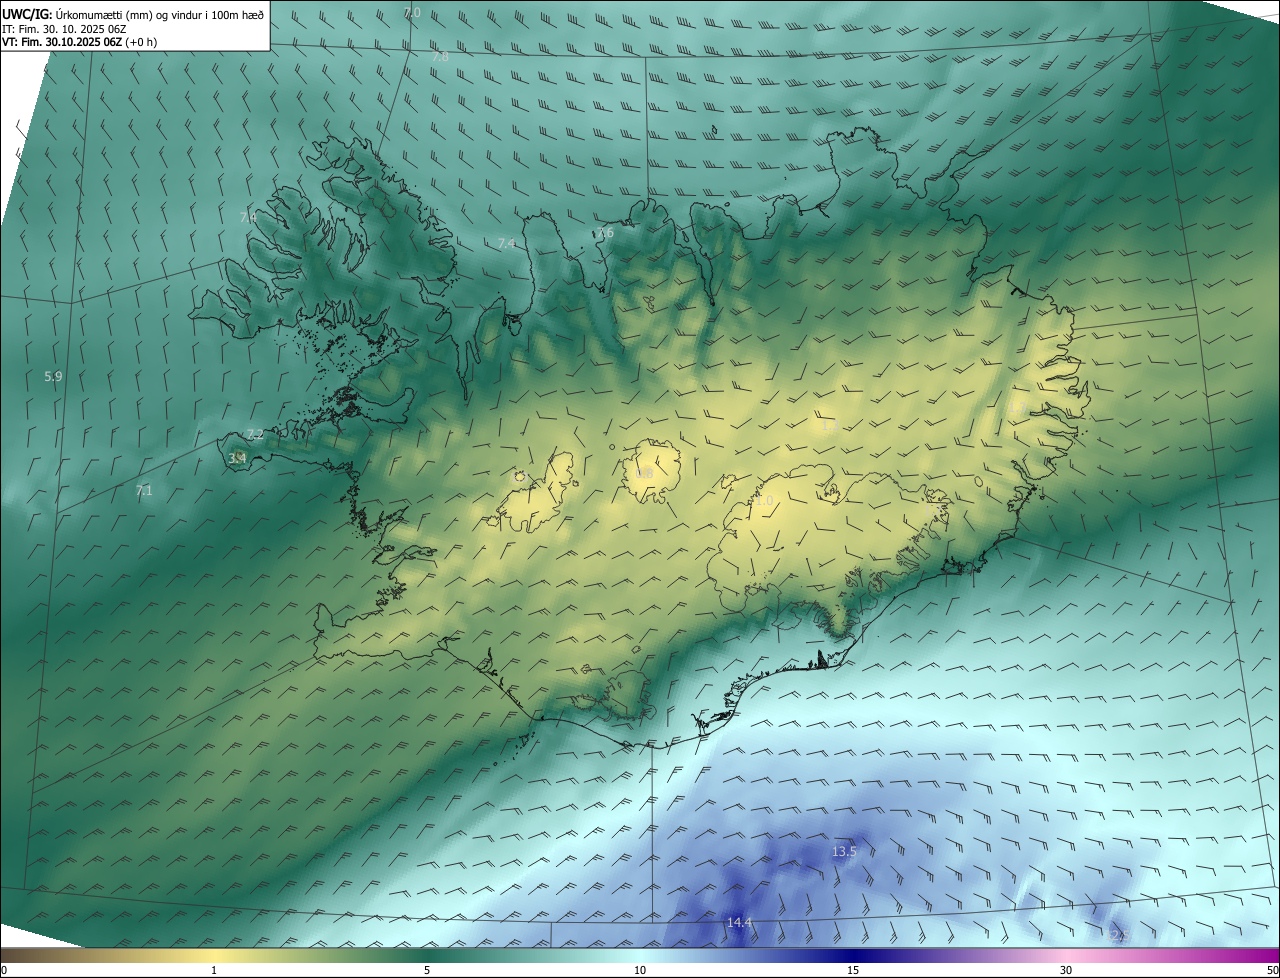Click the 1 tick on the color scale
Image resolution: width=1280 pixels, height=978 pixels.
[214, 970]
